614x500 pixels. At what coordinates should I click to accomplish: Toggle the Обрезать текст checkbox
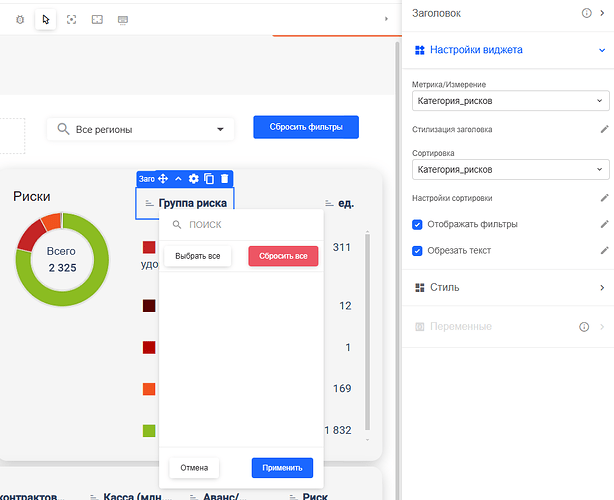coord(418,250)
